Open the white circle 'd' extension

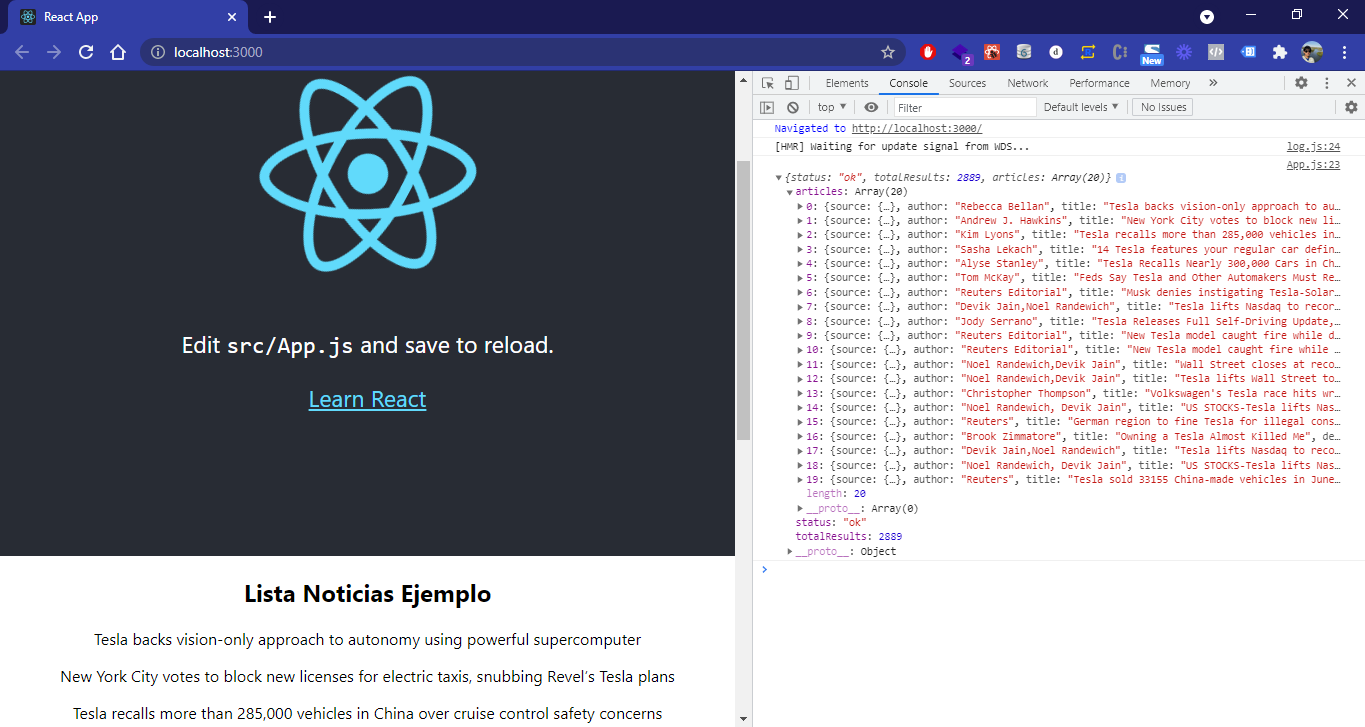[1056, 52]
